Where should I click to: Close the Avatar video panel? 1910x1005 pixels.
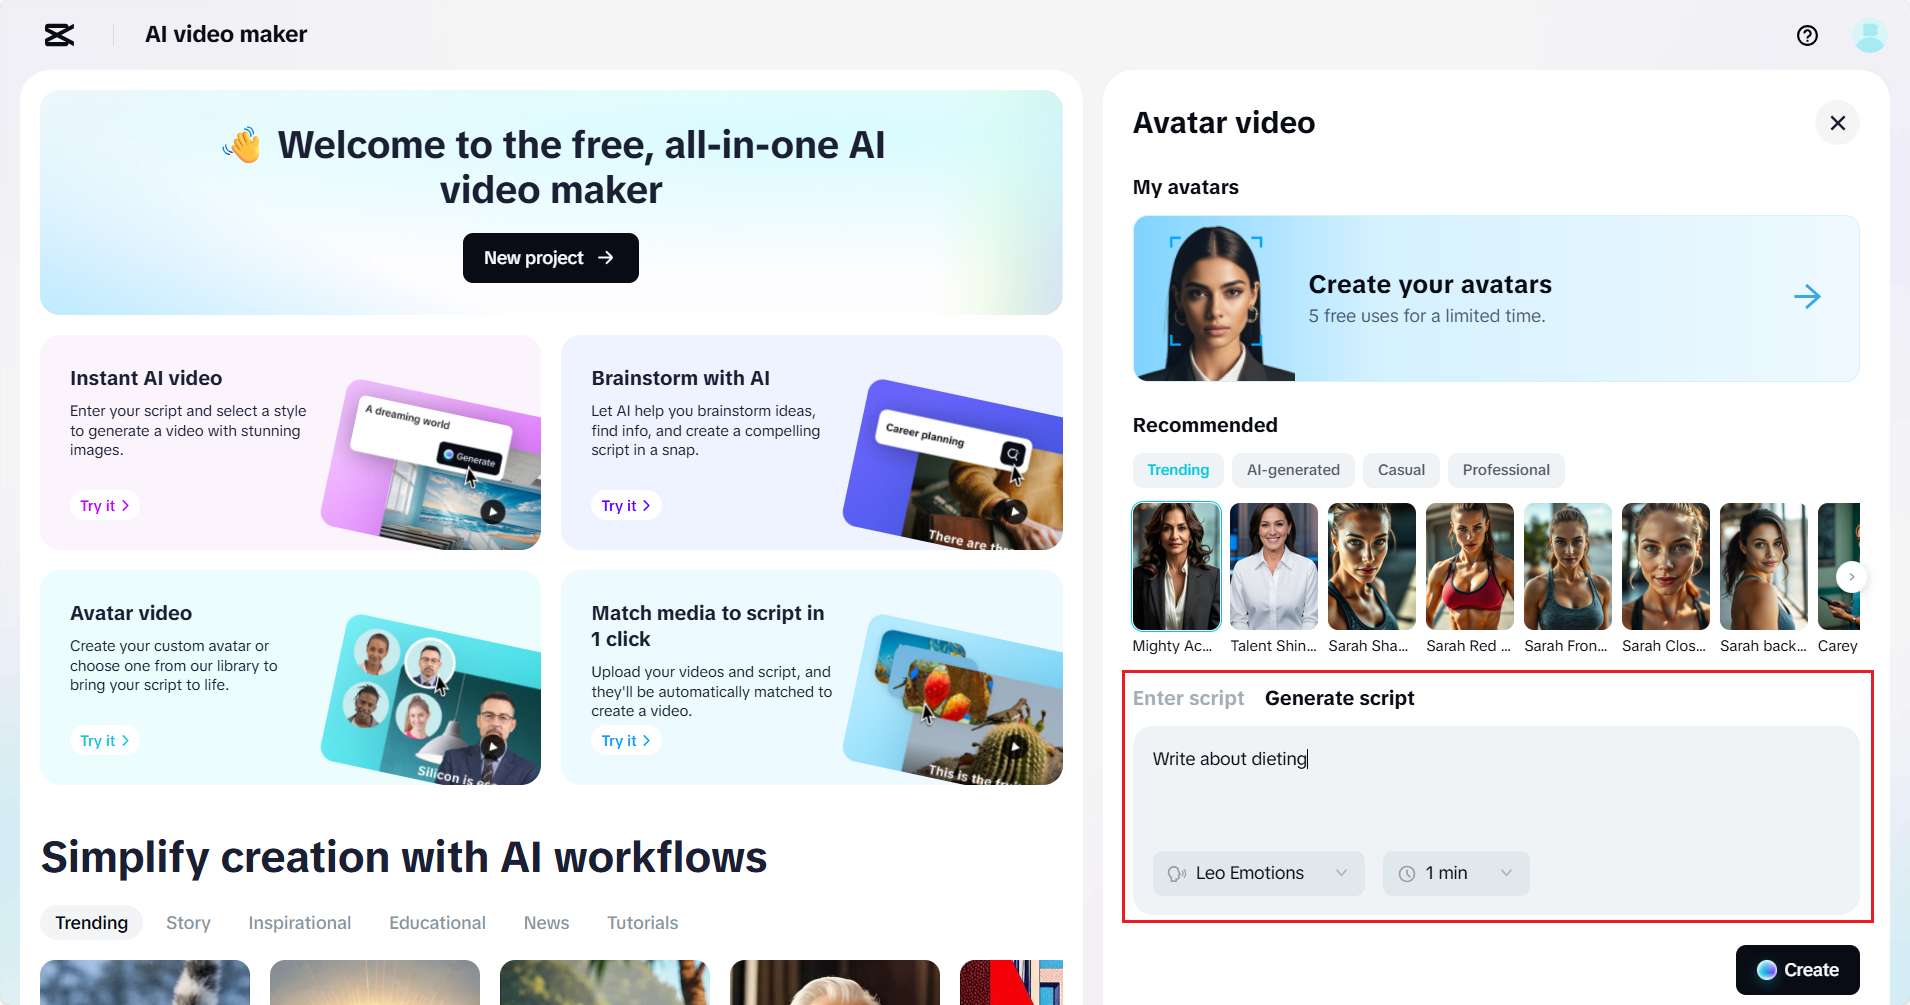pos(1837,123)
